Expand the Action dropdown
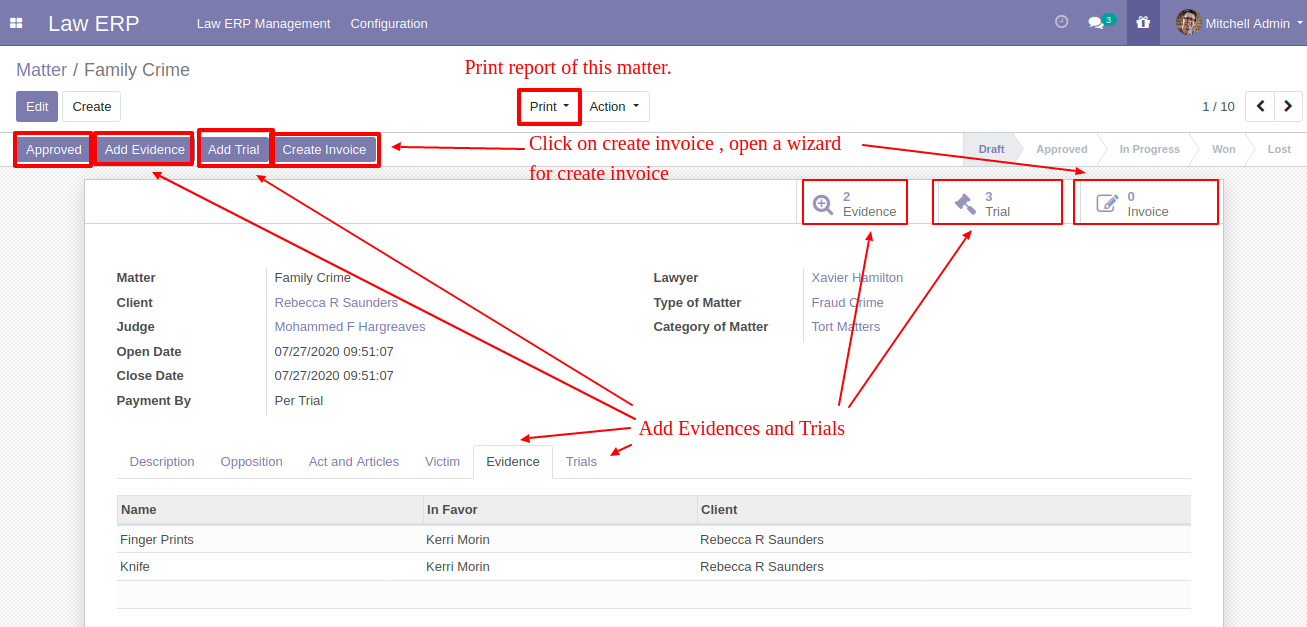Viewport: 1307px width, 627px height. [x=614, y=107]
